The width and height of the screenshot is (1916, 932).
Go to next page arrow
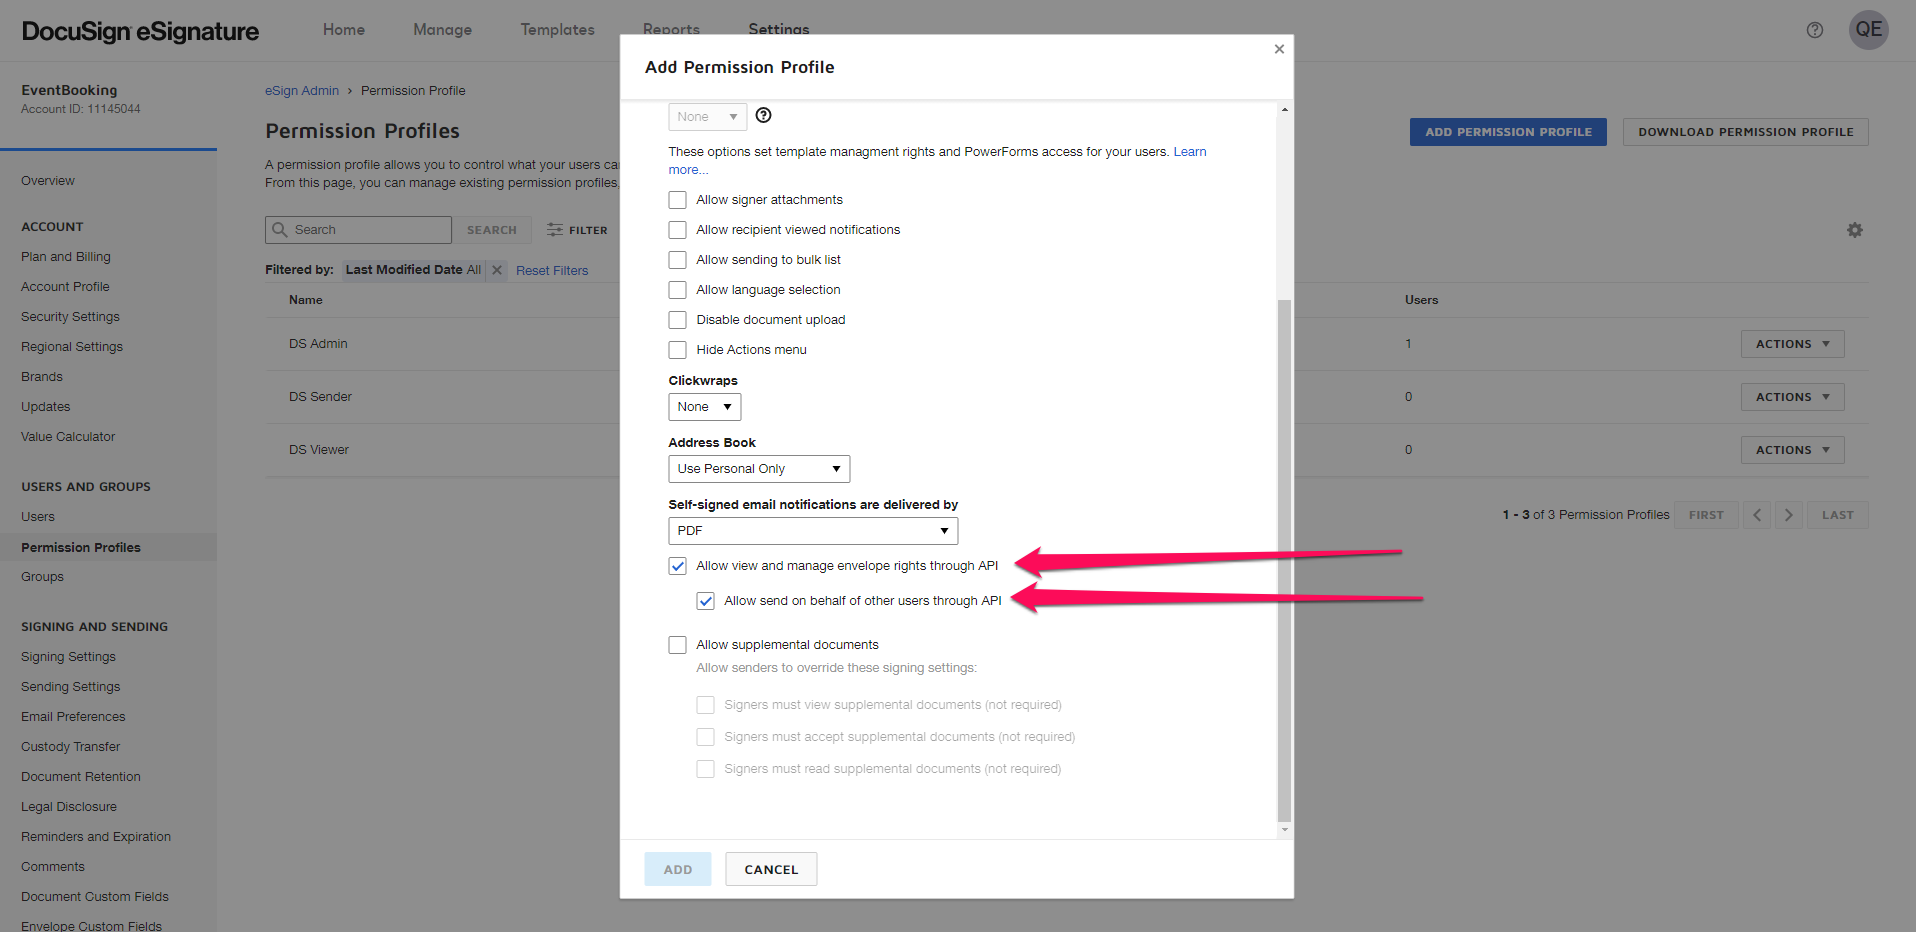[x=1789, y=515]
